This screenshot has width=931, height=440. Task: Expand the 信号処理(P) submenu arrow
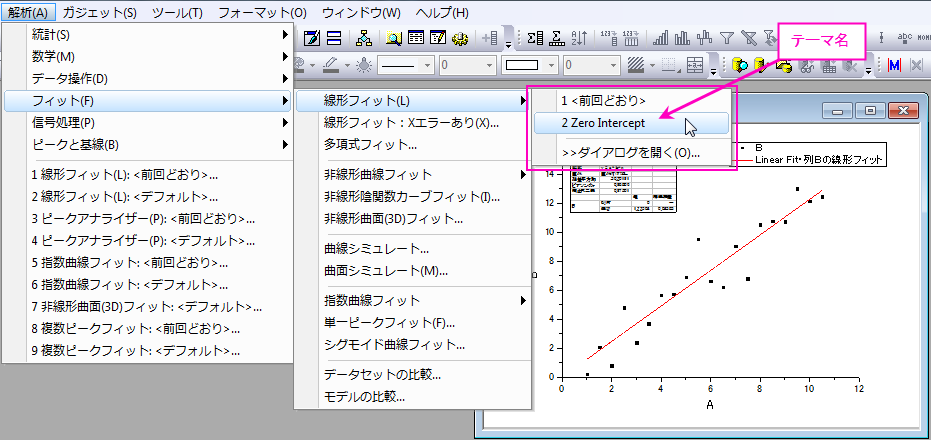coord(286,123)
